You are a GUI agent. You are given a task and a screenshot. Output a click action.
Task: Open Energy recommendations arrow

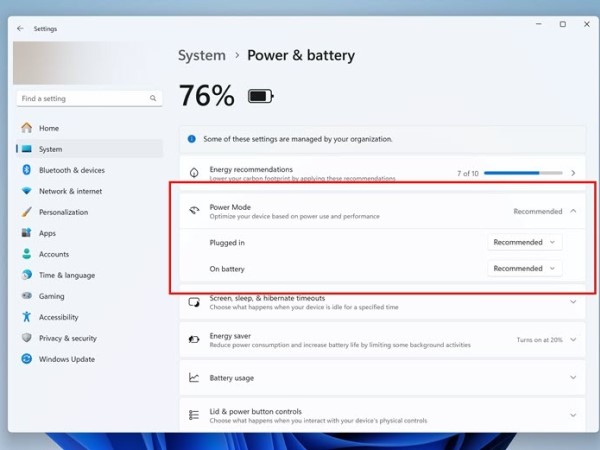click(x=573, y=173)
